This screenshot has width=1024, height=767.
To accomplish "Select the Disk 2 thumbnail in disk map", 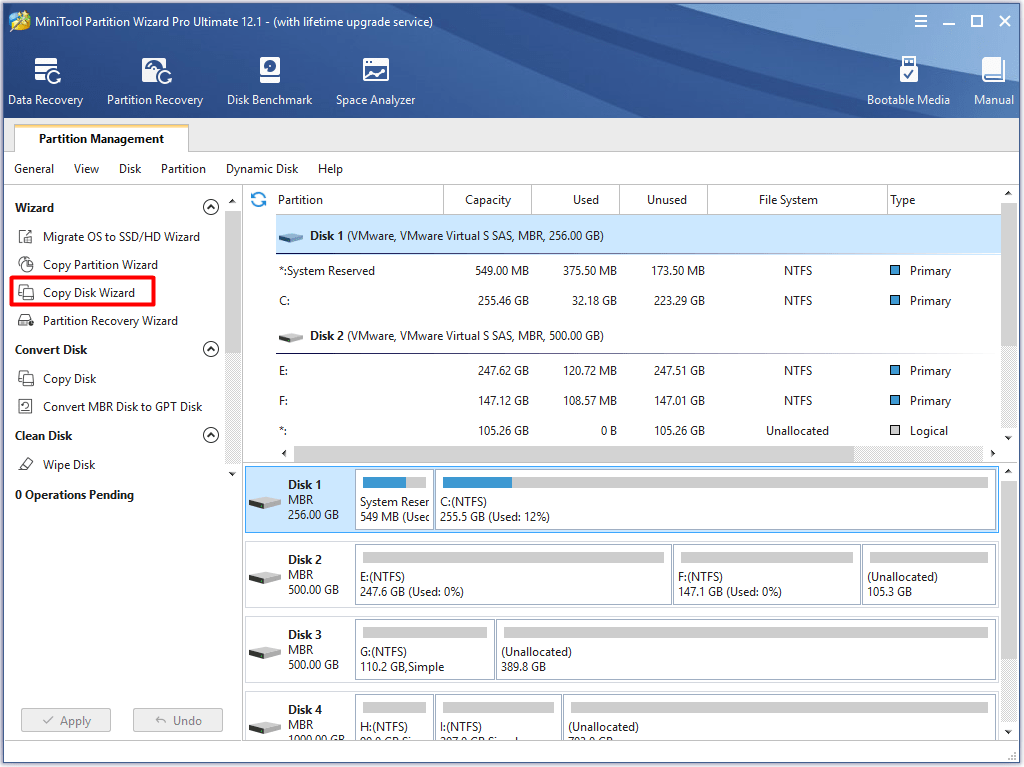I will click(x=299, y=574).
